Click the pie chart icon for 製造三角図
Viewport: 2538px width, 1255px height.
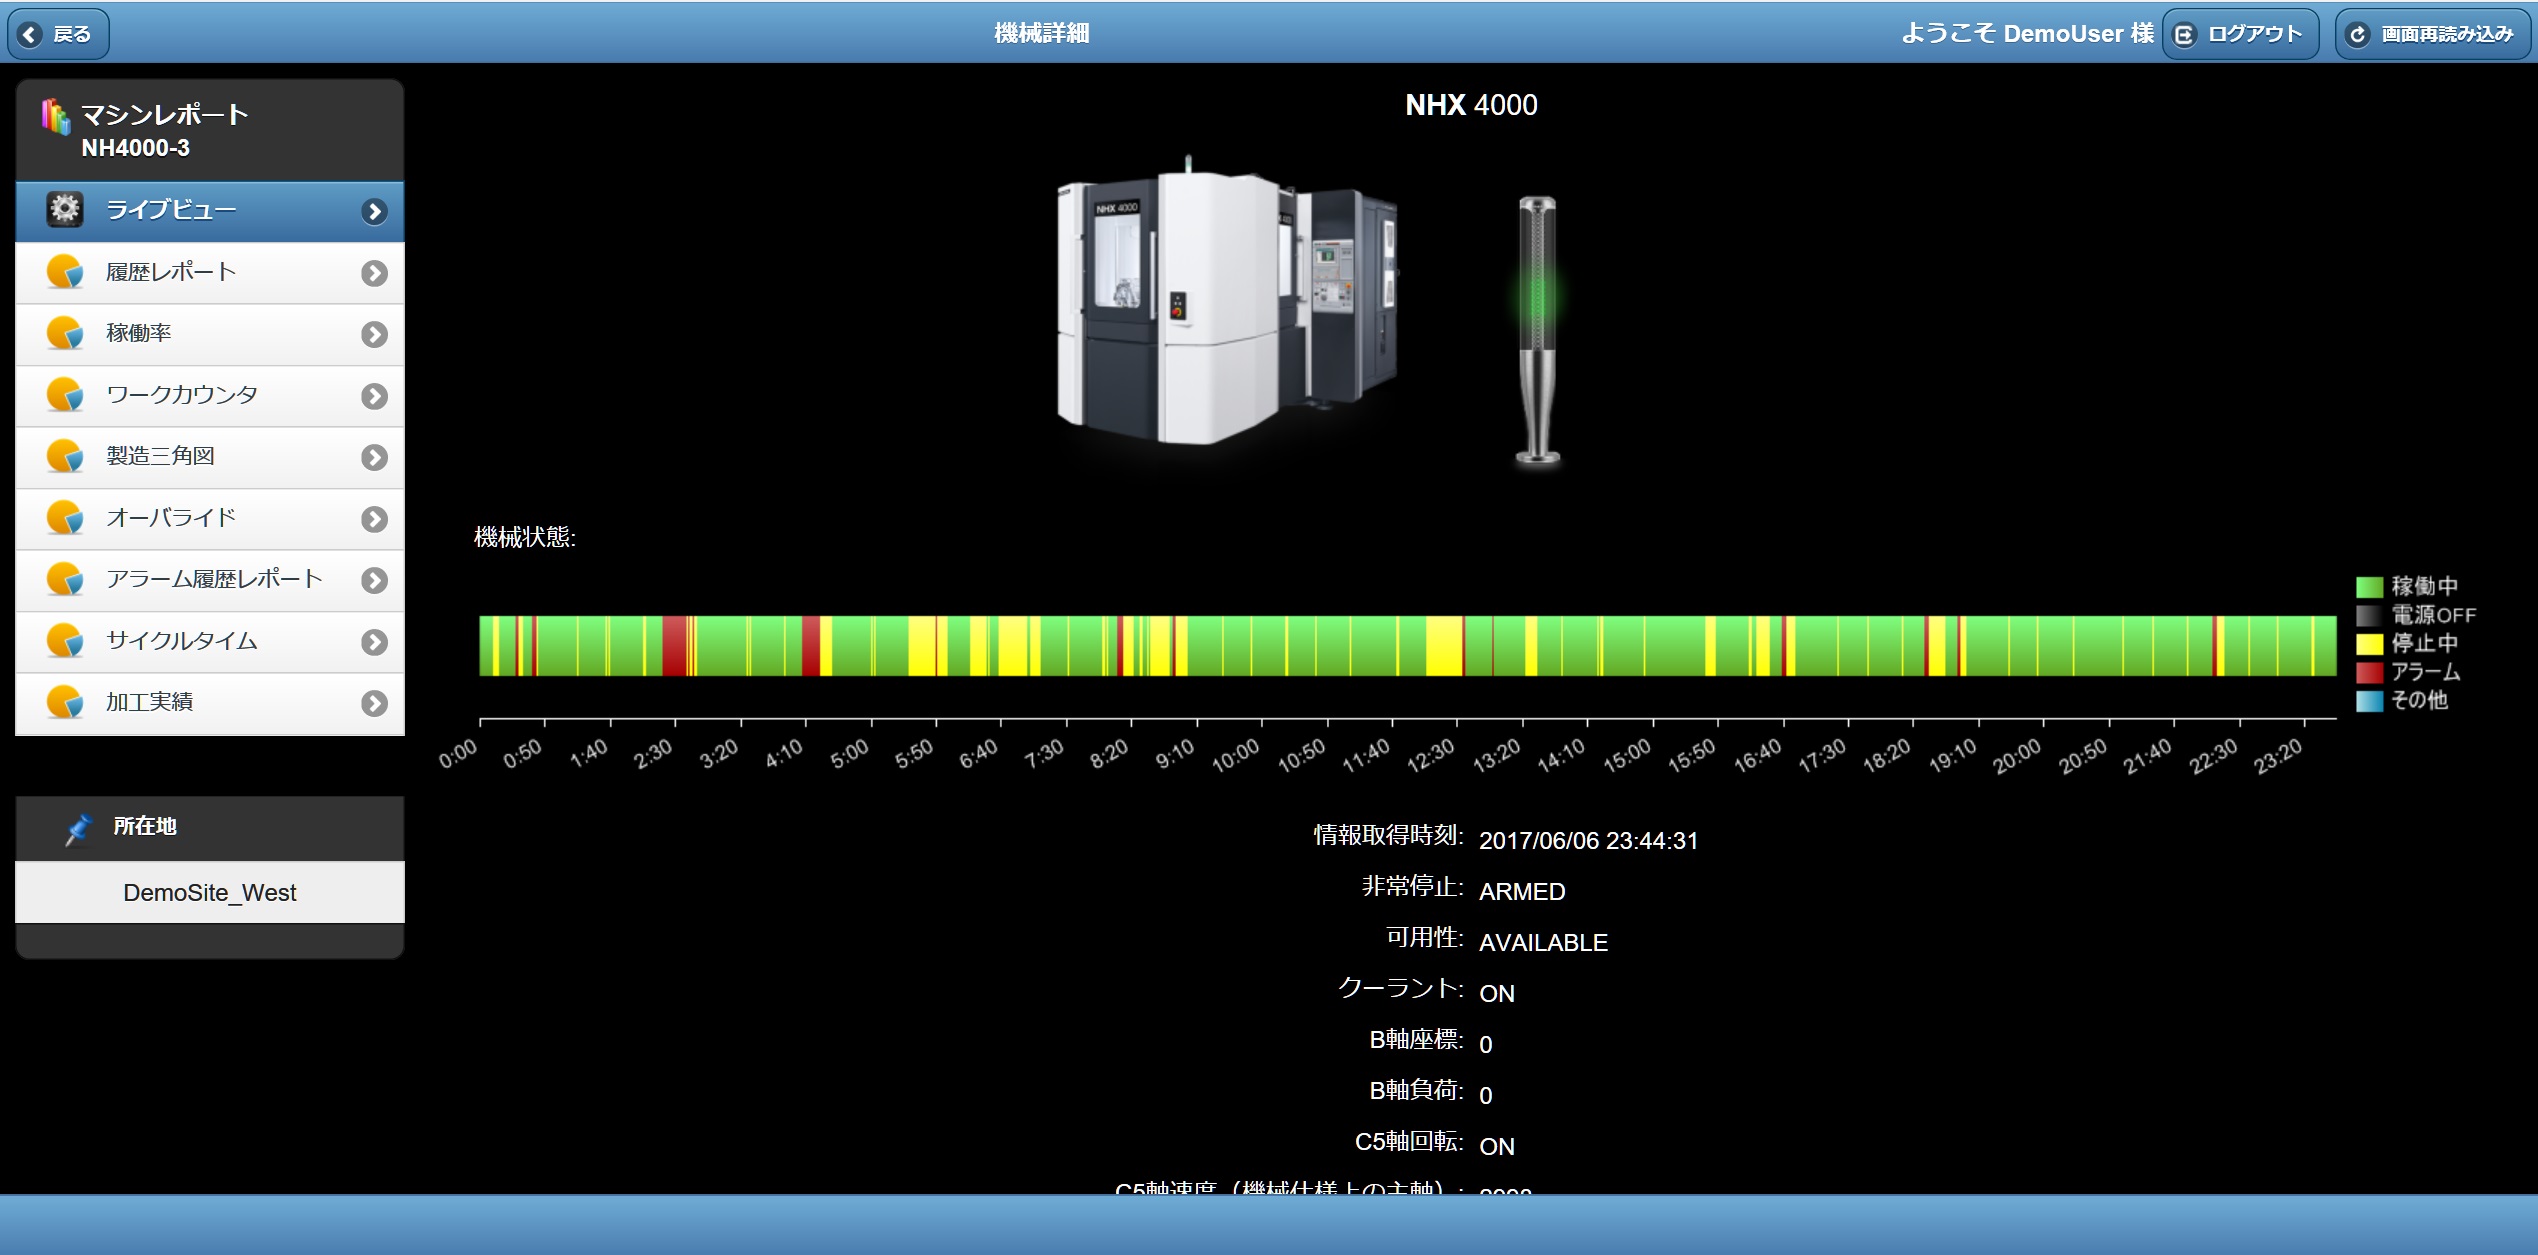pos(65,456)
